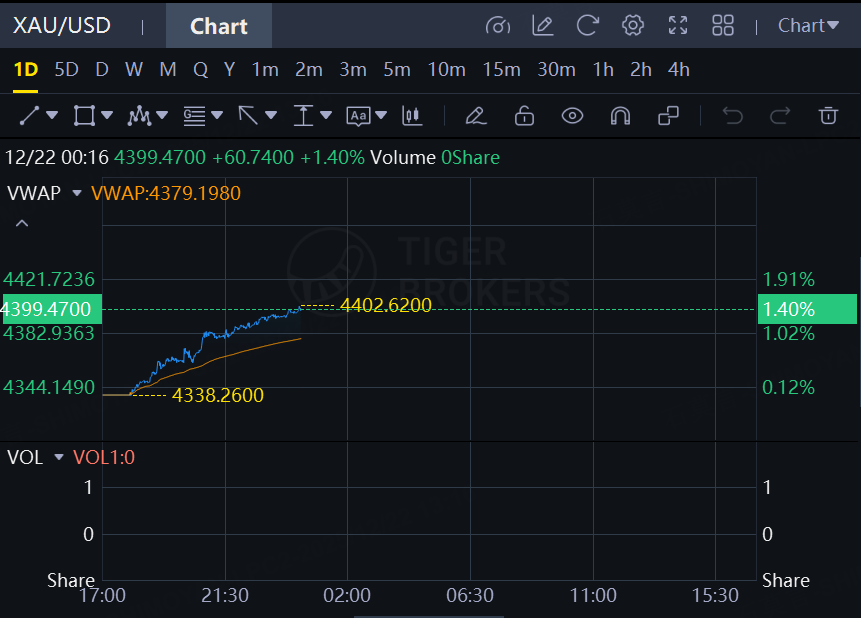The image size is (861, 618).
Task: Toggle drawings visibility eye icon
Action: point(572,116)
